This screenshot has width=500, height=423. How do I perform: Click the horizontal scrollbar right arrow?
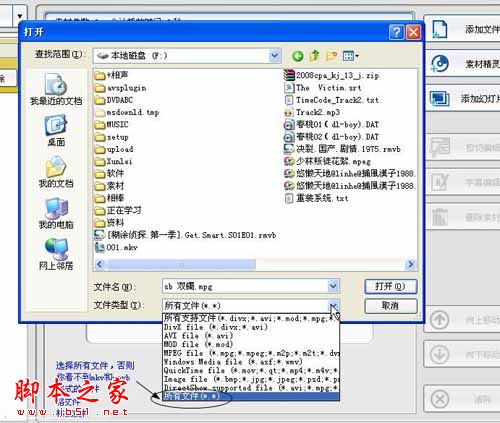[x=411, y=264]
